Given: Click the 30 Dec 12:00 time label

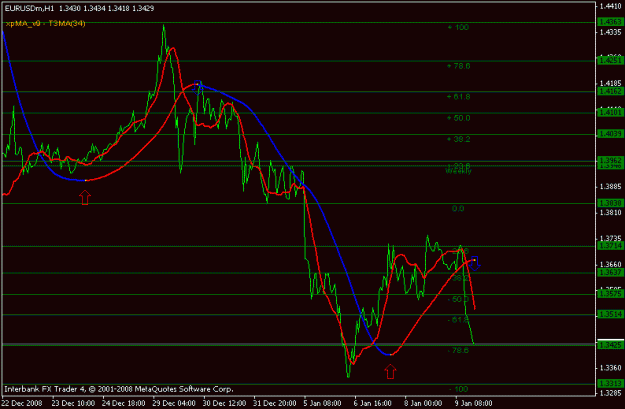Looking at the screenshot, I should [x=224, y=403].
